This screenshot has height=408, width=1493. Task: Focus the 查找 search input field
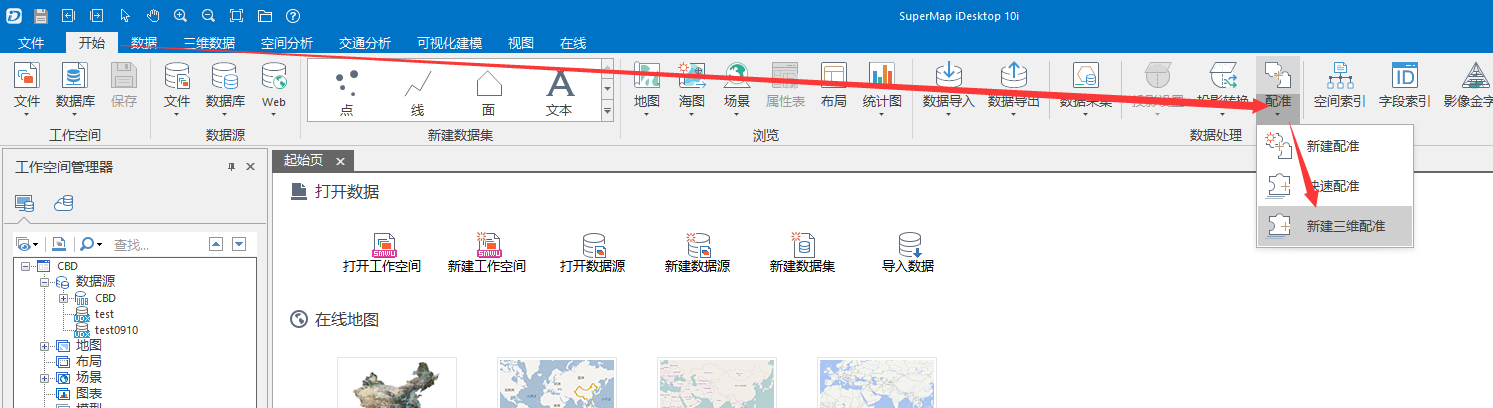click(x=155, y=244)
